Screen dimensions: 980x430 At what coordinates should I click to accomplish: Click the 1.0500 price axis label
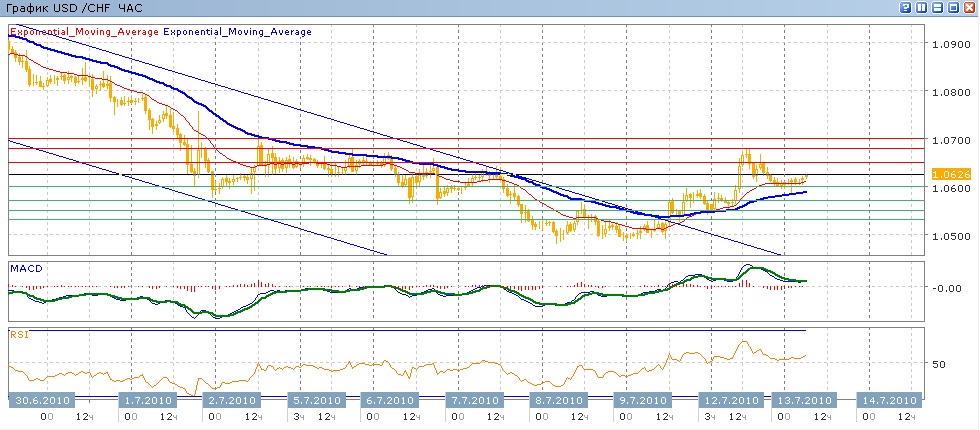[x=948, y=236]
